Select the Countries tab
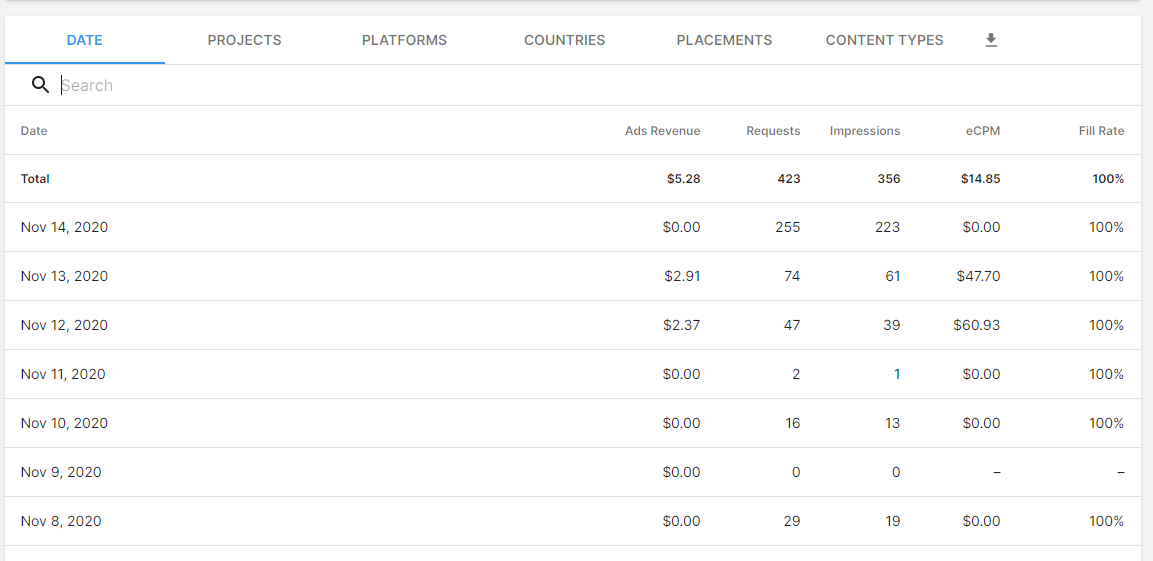 (564, 40)
